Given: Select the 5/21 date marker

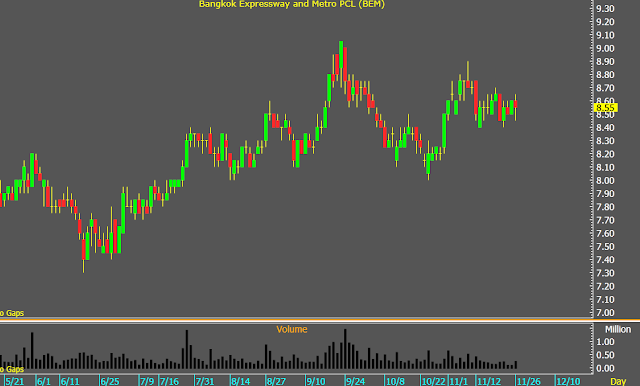Looking at the screenshot, I should 15,382.
